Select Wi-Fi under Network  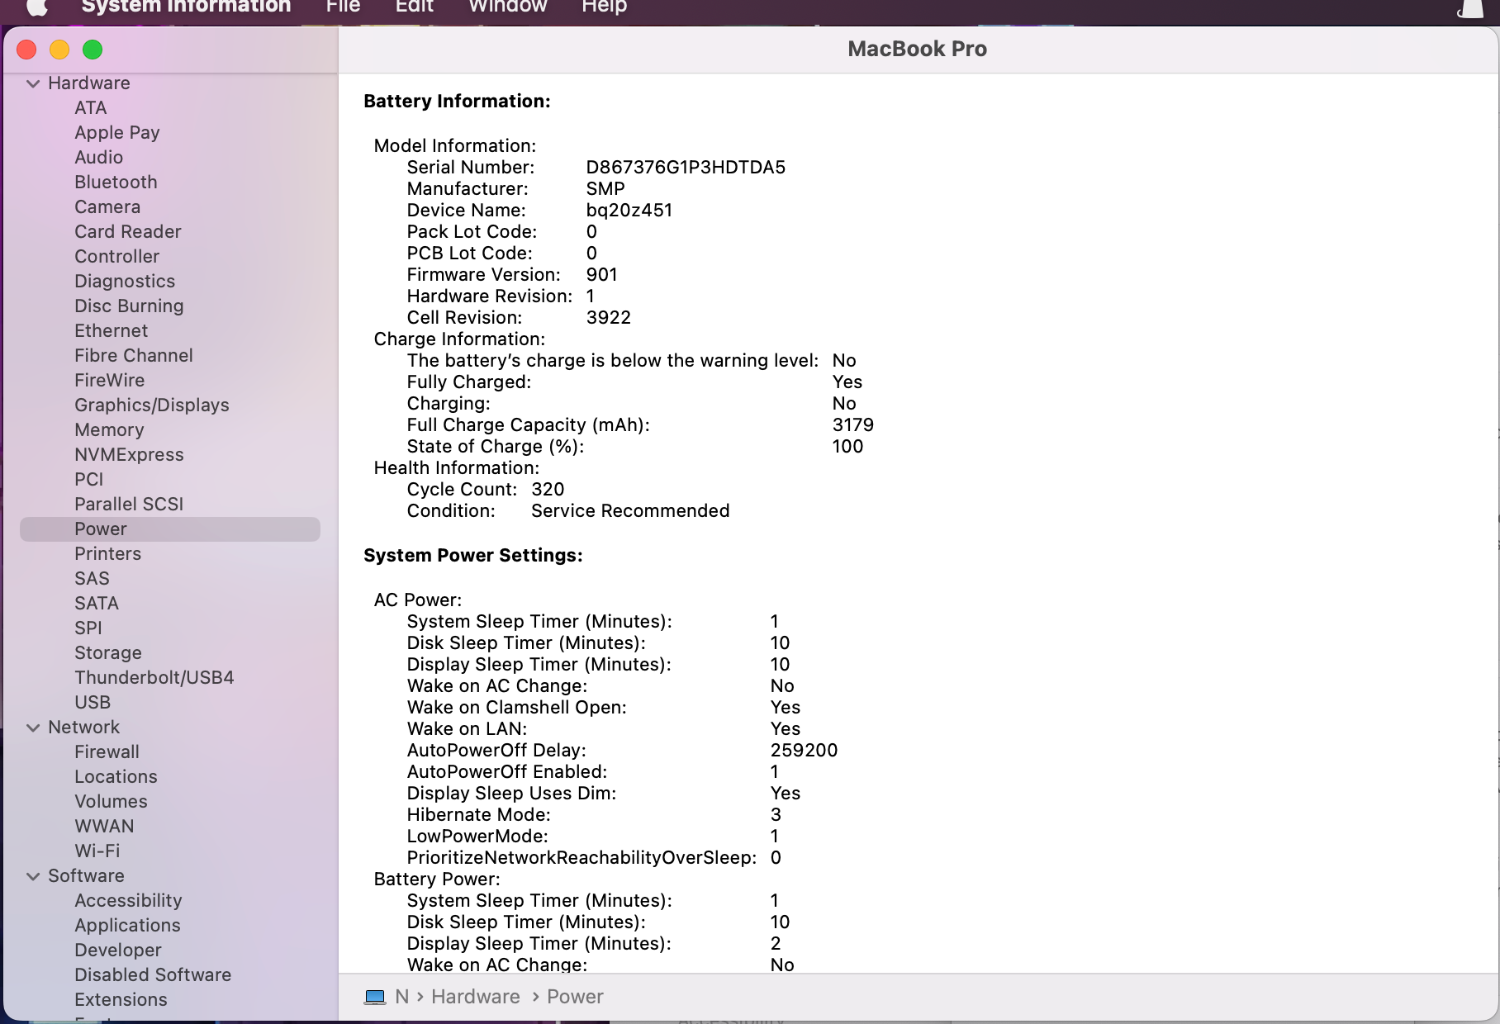[97, 851]
